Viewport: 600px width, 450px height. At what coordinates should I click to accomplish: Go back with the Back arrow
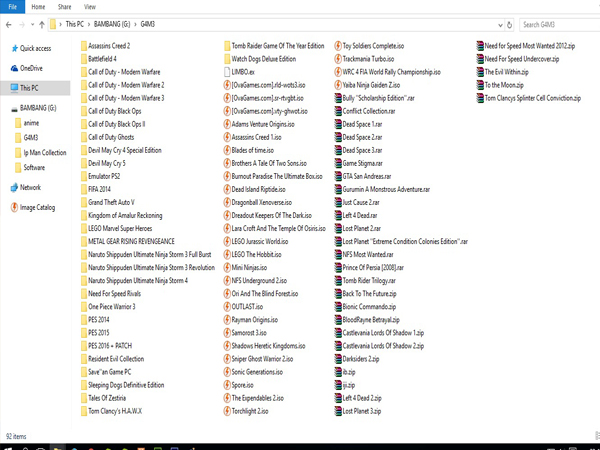[x=9, y=25]
